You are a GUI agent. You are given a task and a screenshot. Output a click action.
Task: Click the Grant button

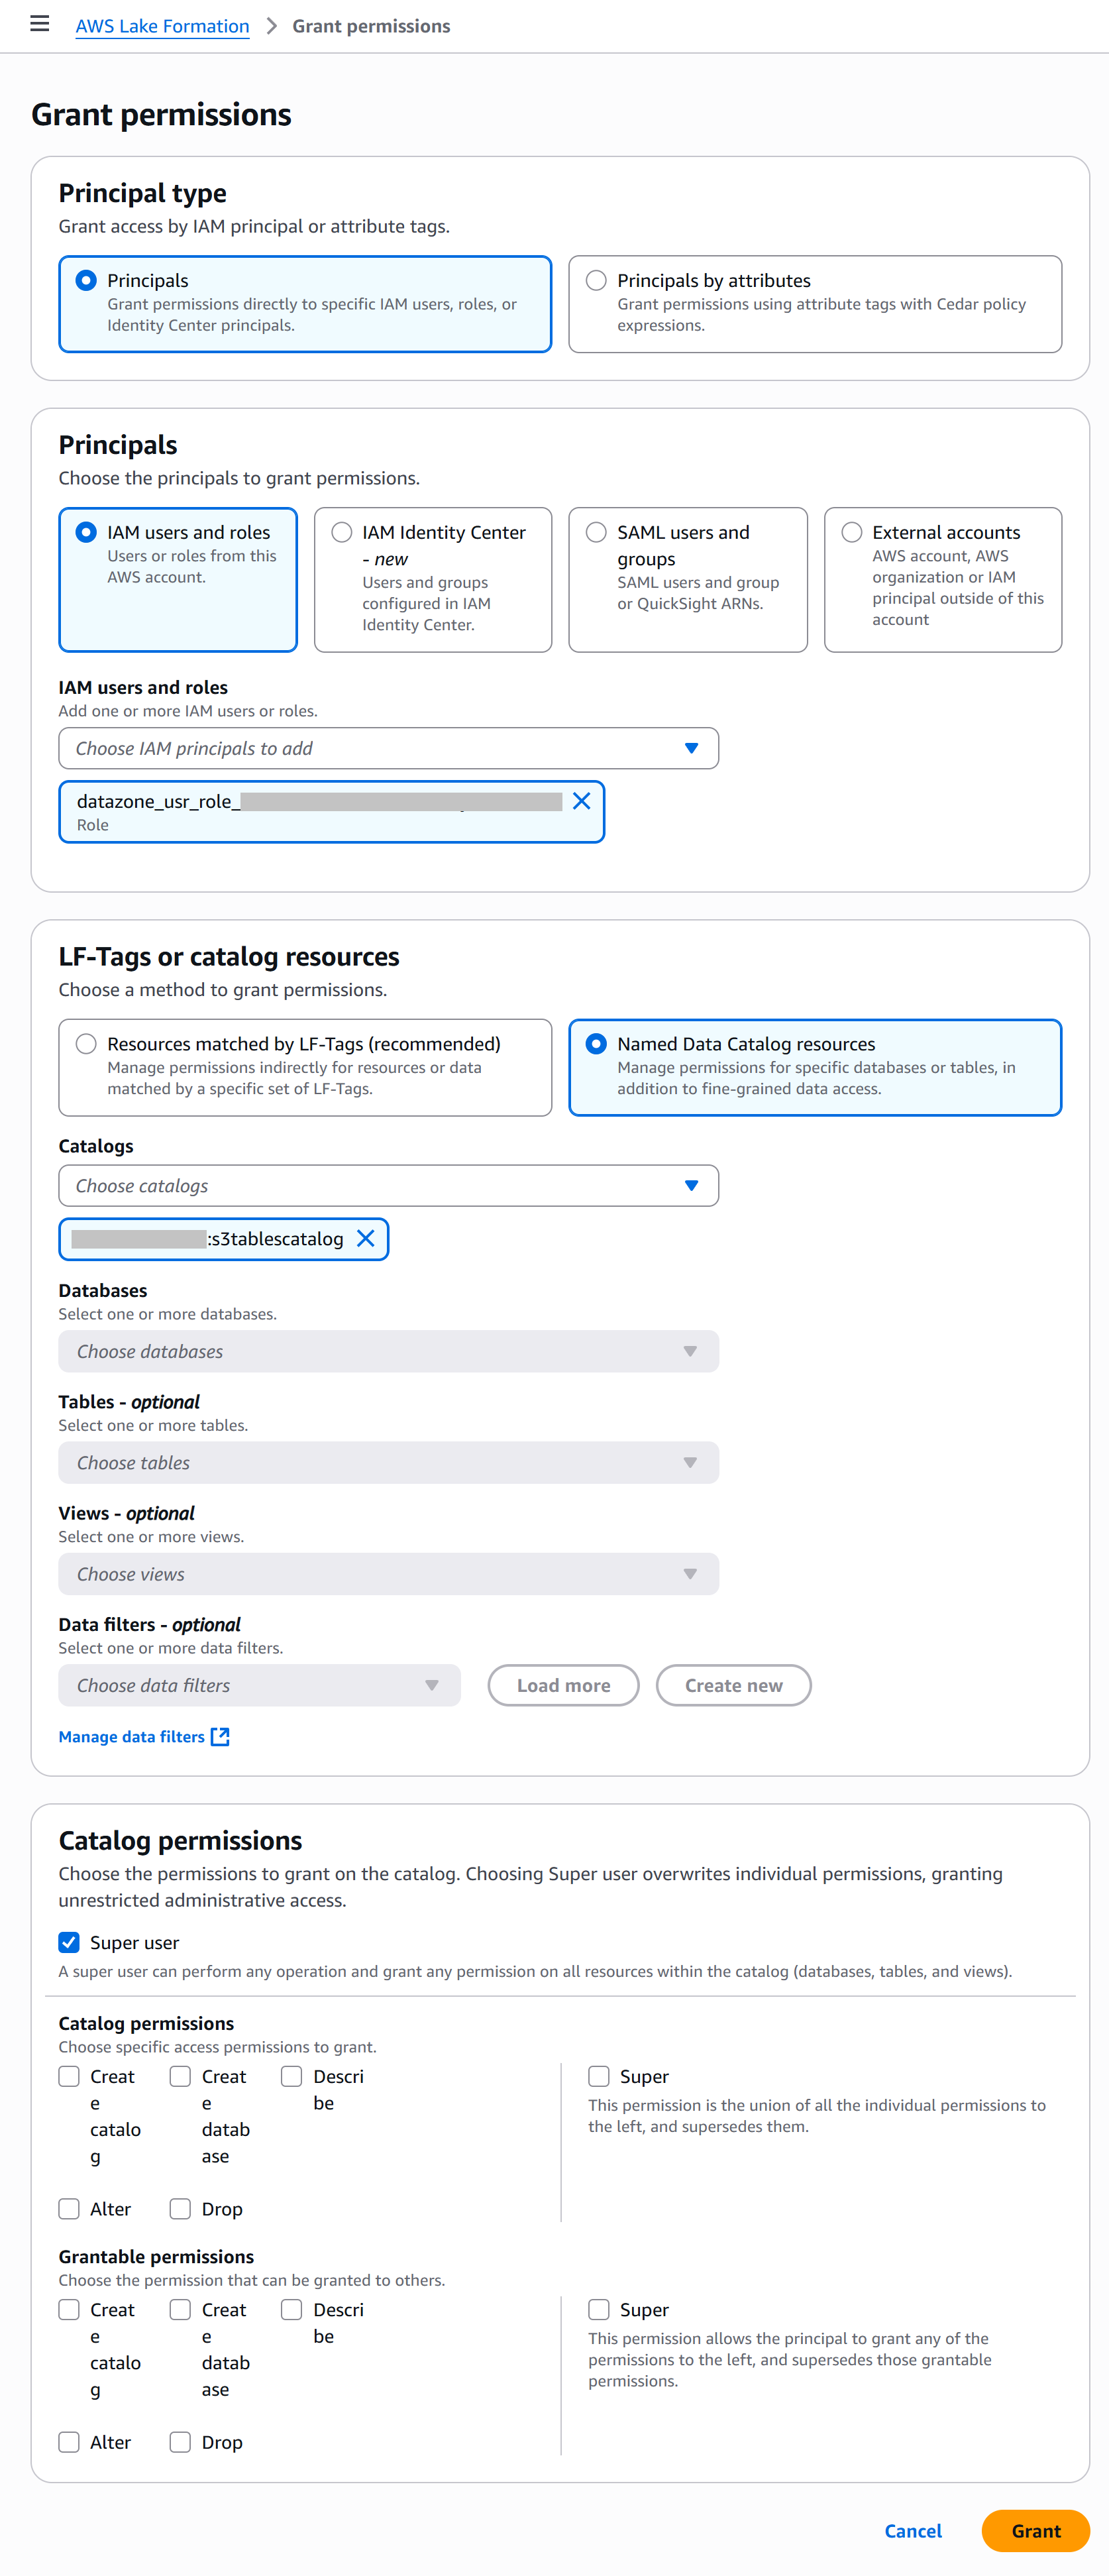[x=1035, y=2530]
